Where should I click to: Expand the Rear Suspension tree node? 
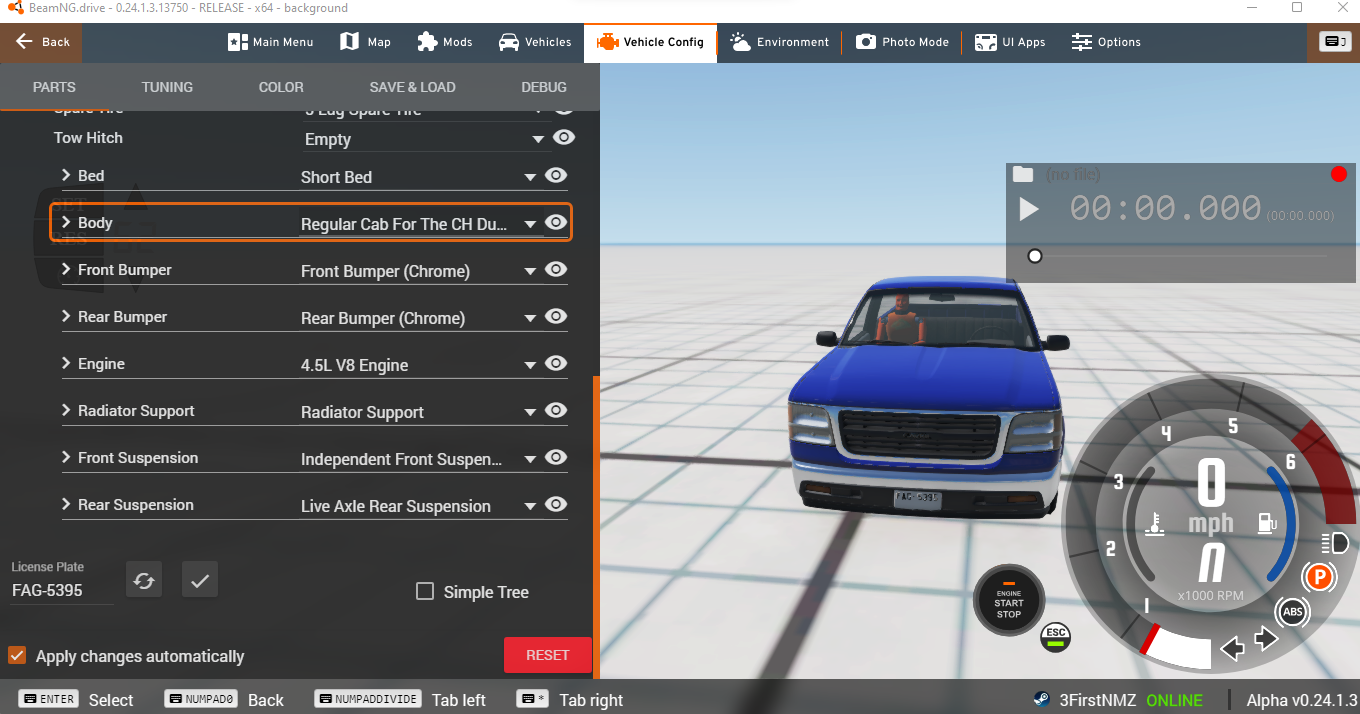(x=66, y=504)
